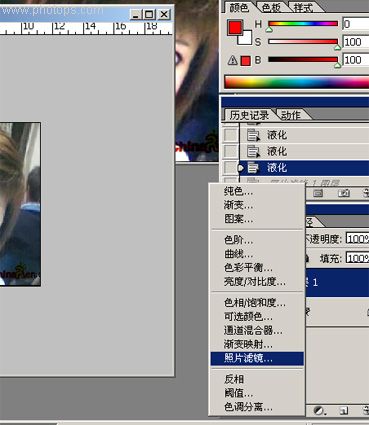Switch to the 色板 tab
Image resolution: width=369 pixels, height=425 pixels.
click(x=271, y=7)
